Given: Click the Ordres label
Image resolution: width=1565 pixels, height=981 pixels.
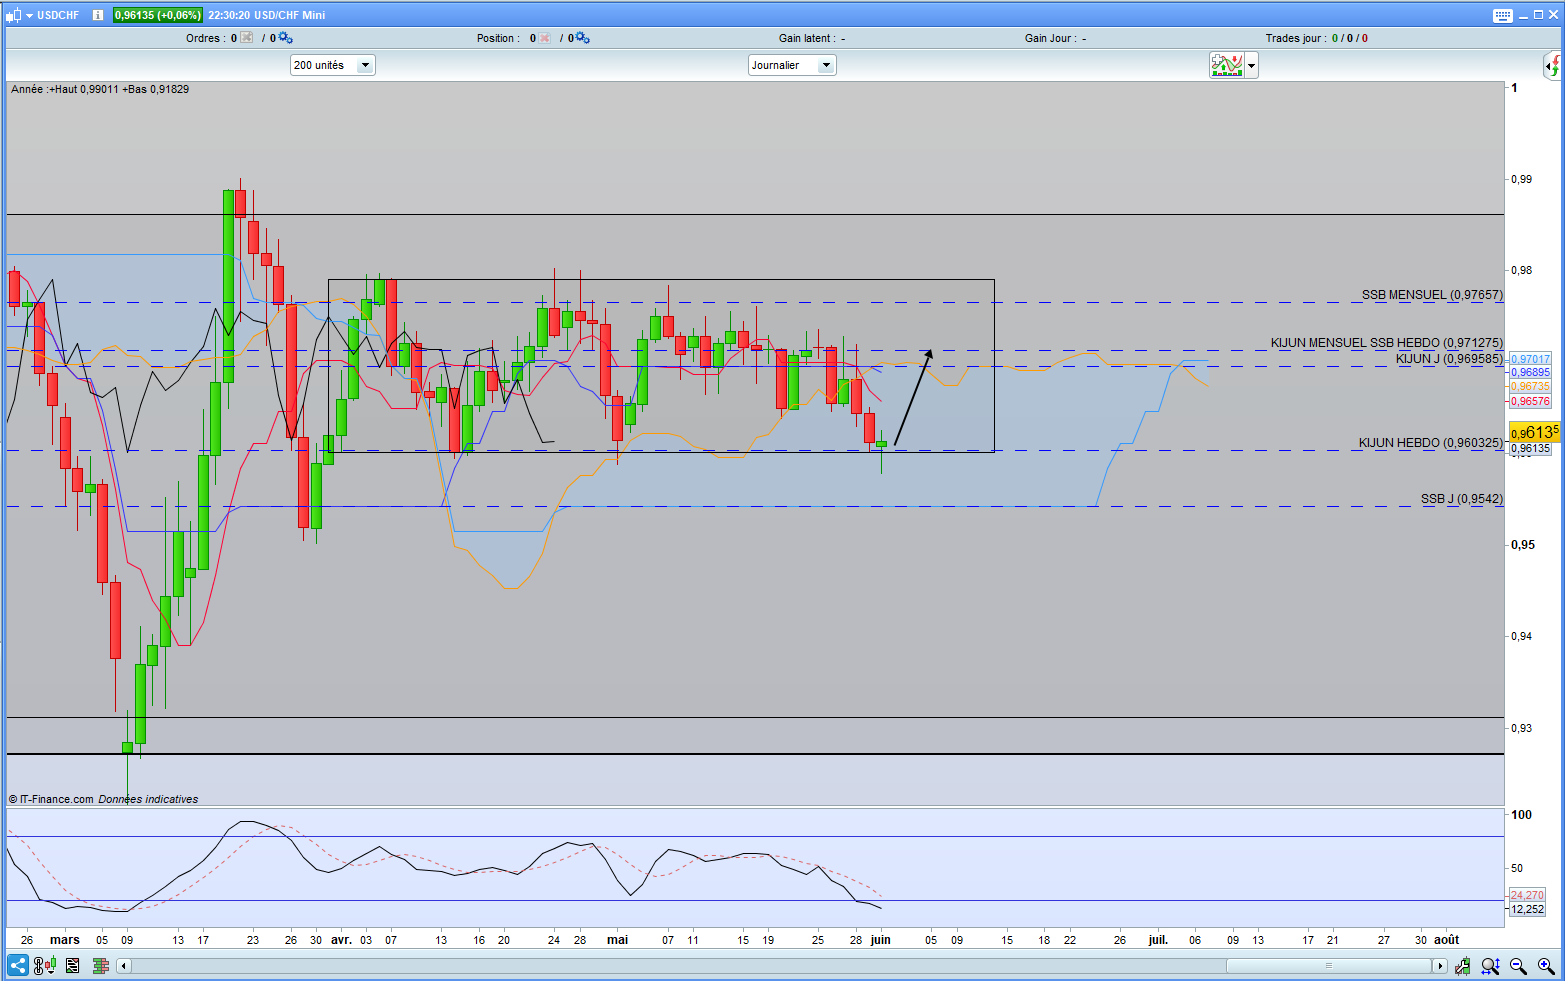Looking at the screenshot, I should (205, 38).
